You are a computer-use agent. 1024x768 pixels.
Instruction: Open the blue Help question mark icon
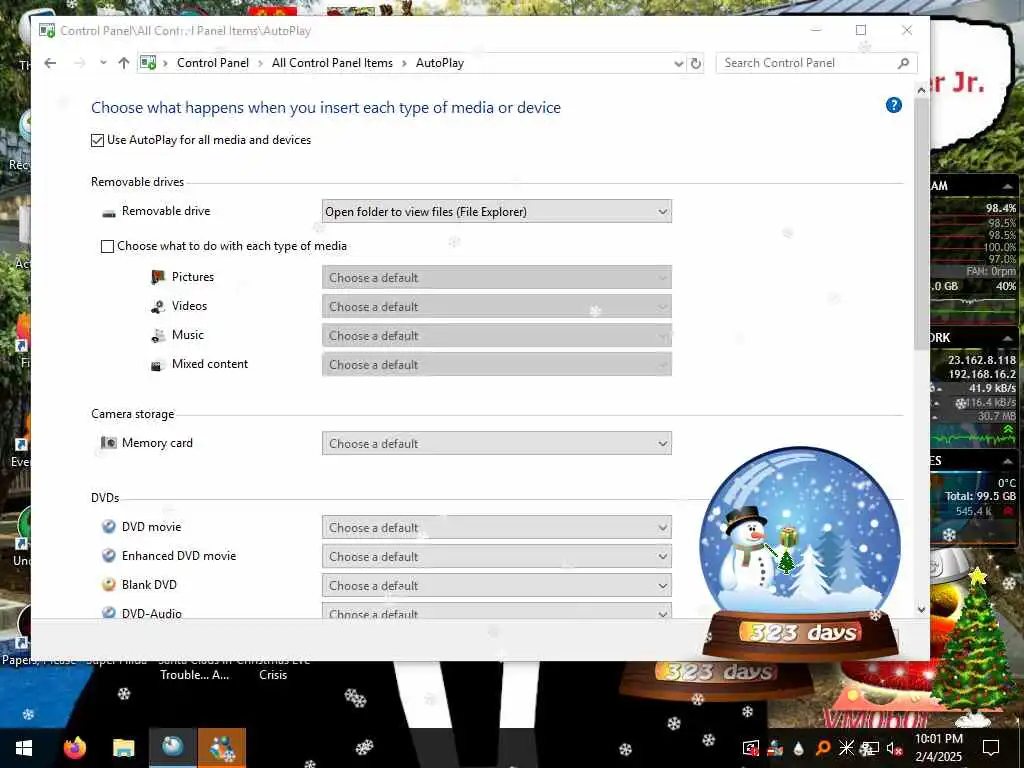click(x=893, y=105)
